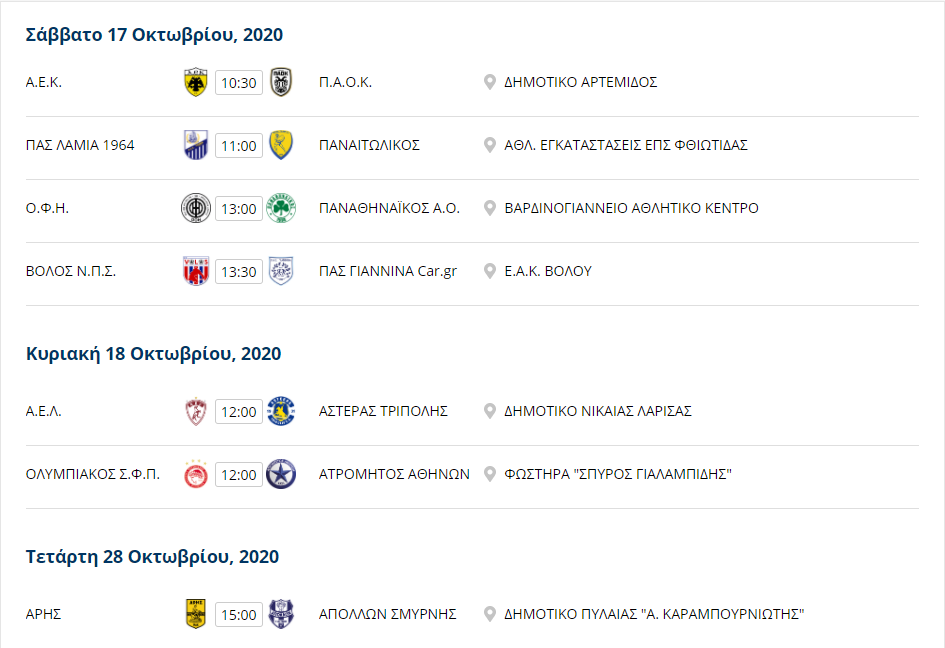945x648 pixels.
Task: Click the 13:30 match time box
Action: 239,272
